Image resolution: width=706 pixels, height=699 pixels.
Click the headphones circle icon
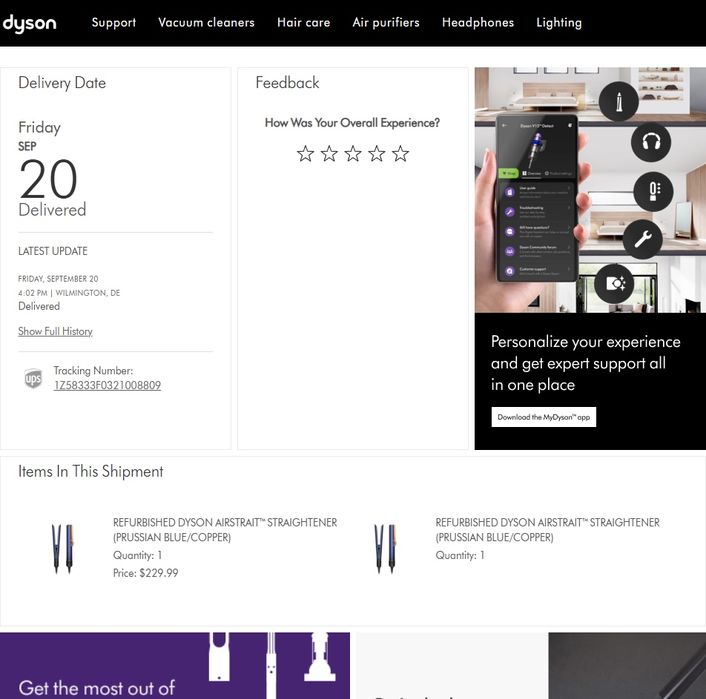(x=651, y=143)
